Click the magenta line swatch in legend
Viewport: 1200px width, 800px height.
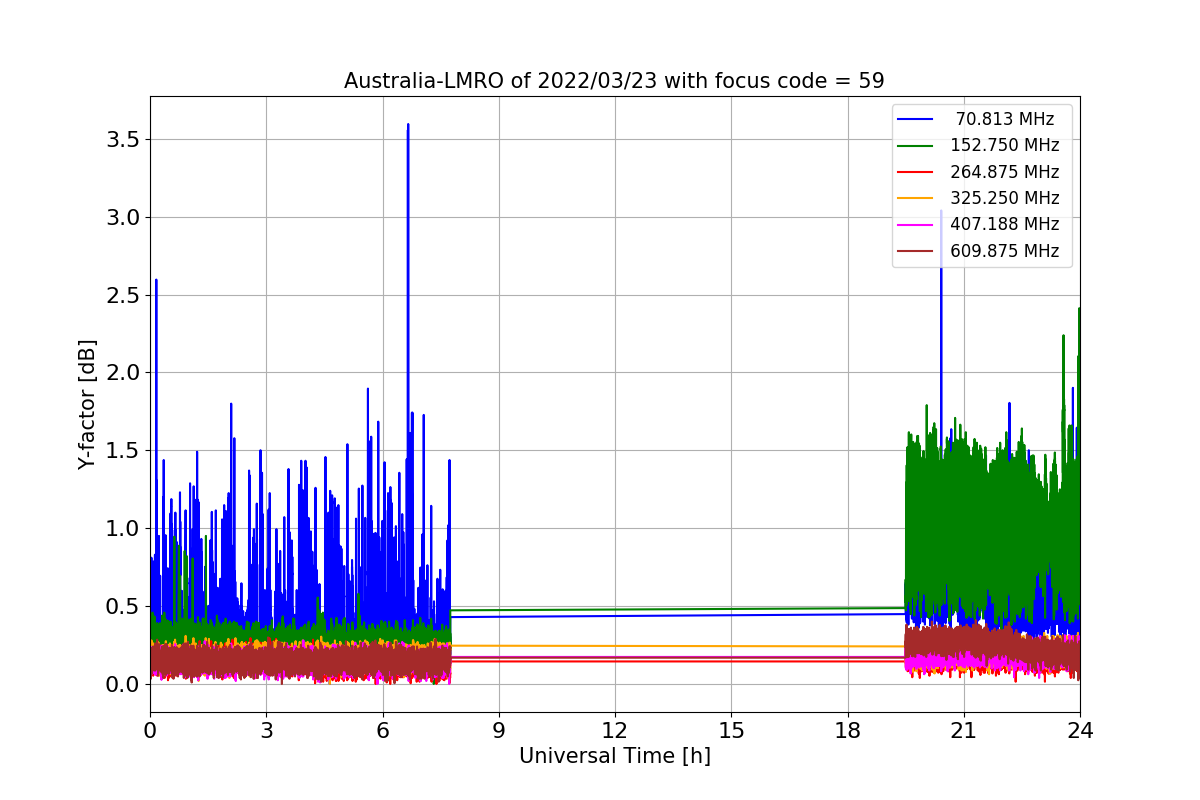pos(916,225)
